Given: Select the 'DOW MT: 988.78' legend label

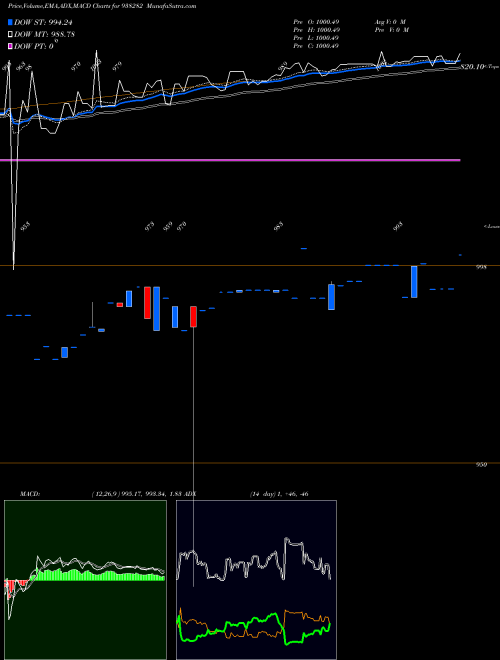Looking at the screenshot, I should coord(44,35).
